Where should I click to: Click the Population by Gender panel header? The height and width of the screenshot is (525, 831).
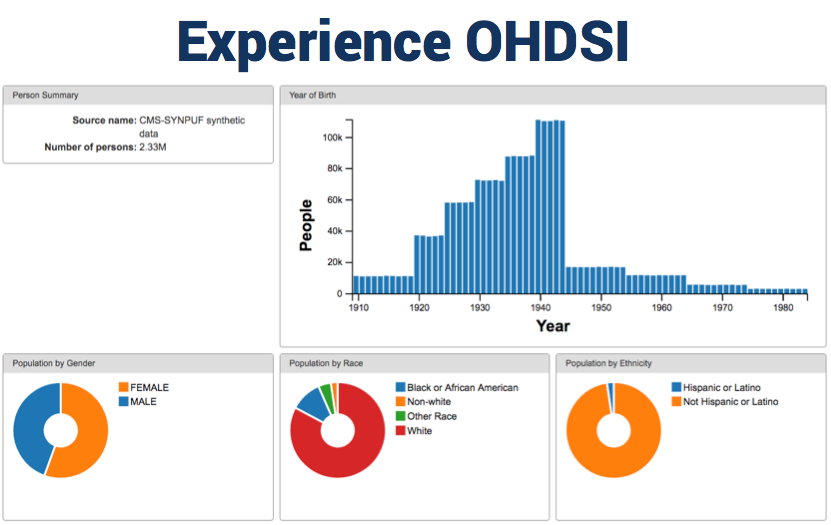coord(138,363)
